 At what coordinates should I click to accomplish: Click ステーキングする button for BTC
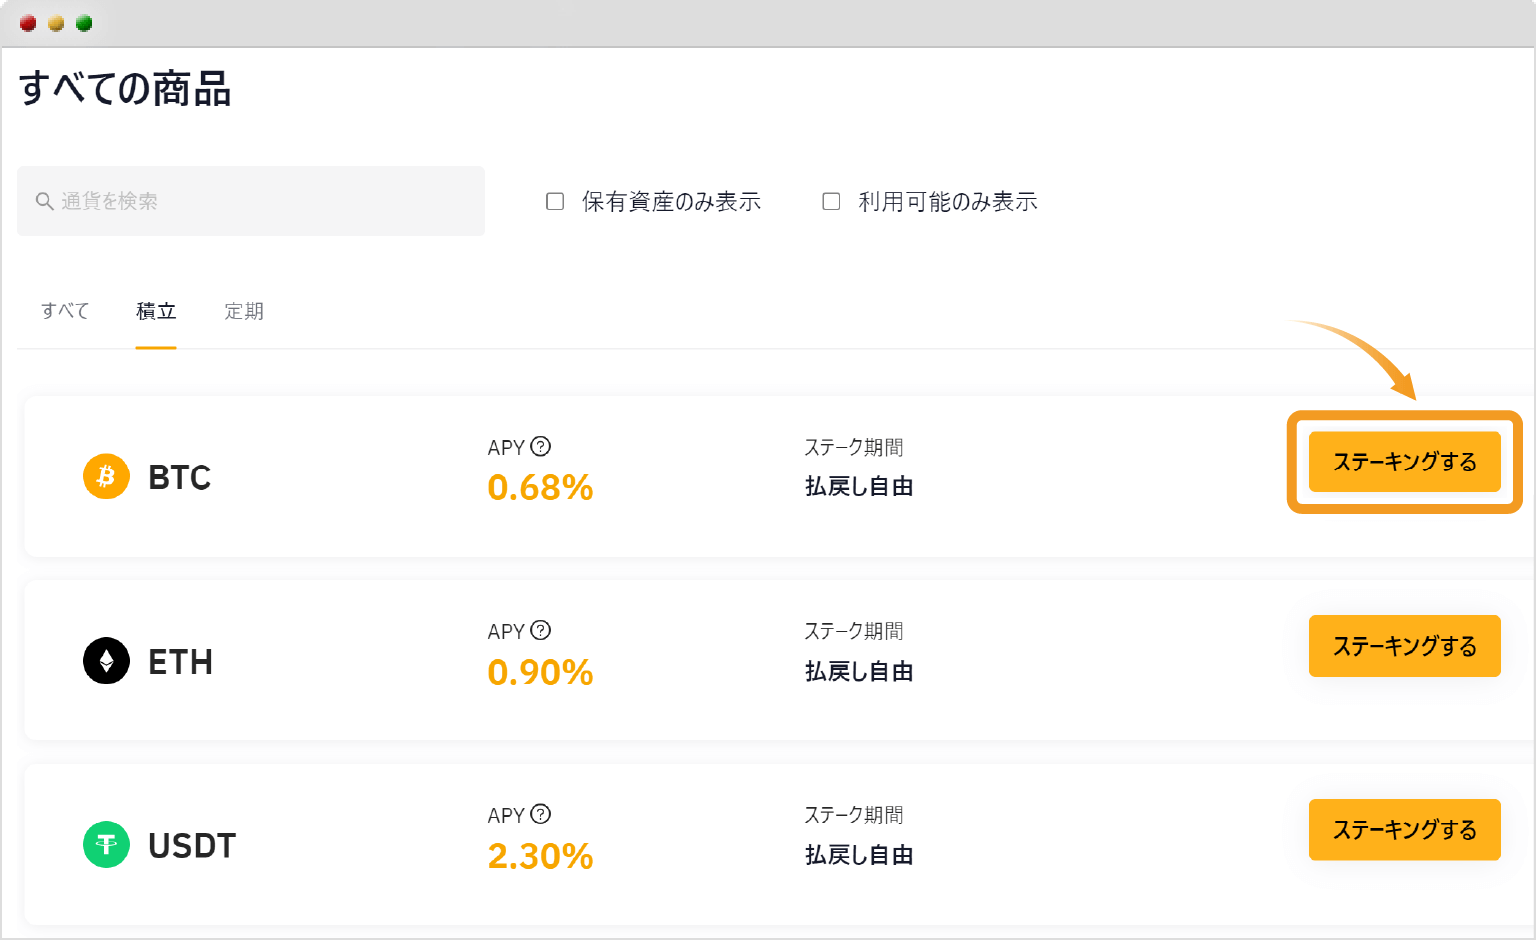(1405, 462)
